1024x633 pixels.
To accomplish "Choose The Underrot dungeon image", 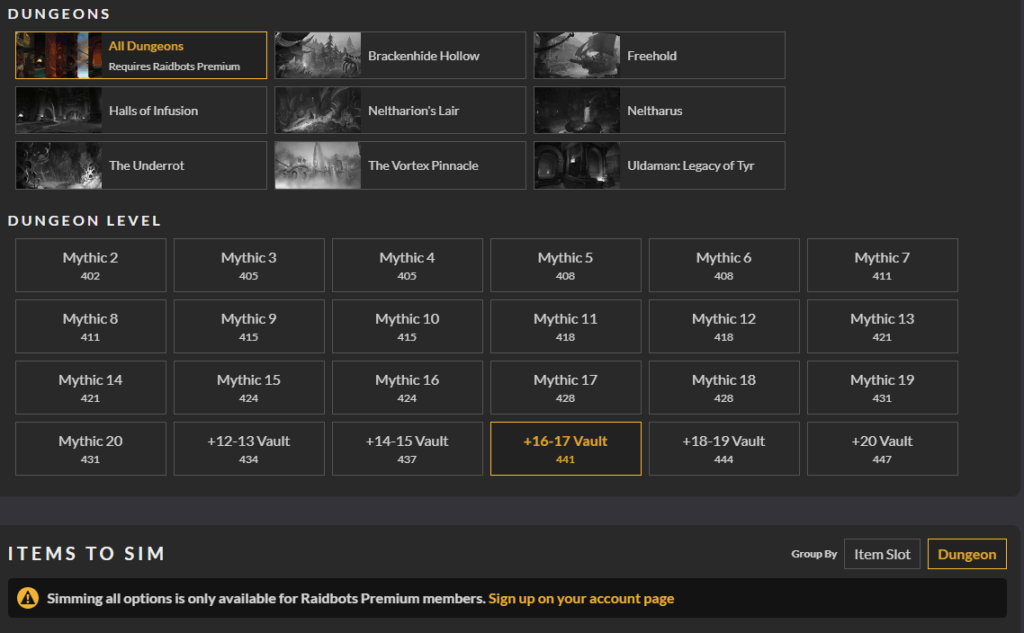I will (x=60, y=165).
